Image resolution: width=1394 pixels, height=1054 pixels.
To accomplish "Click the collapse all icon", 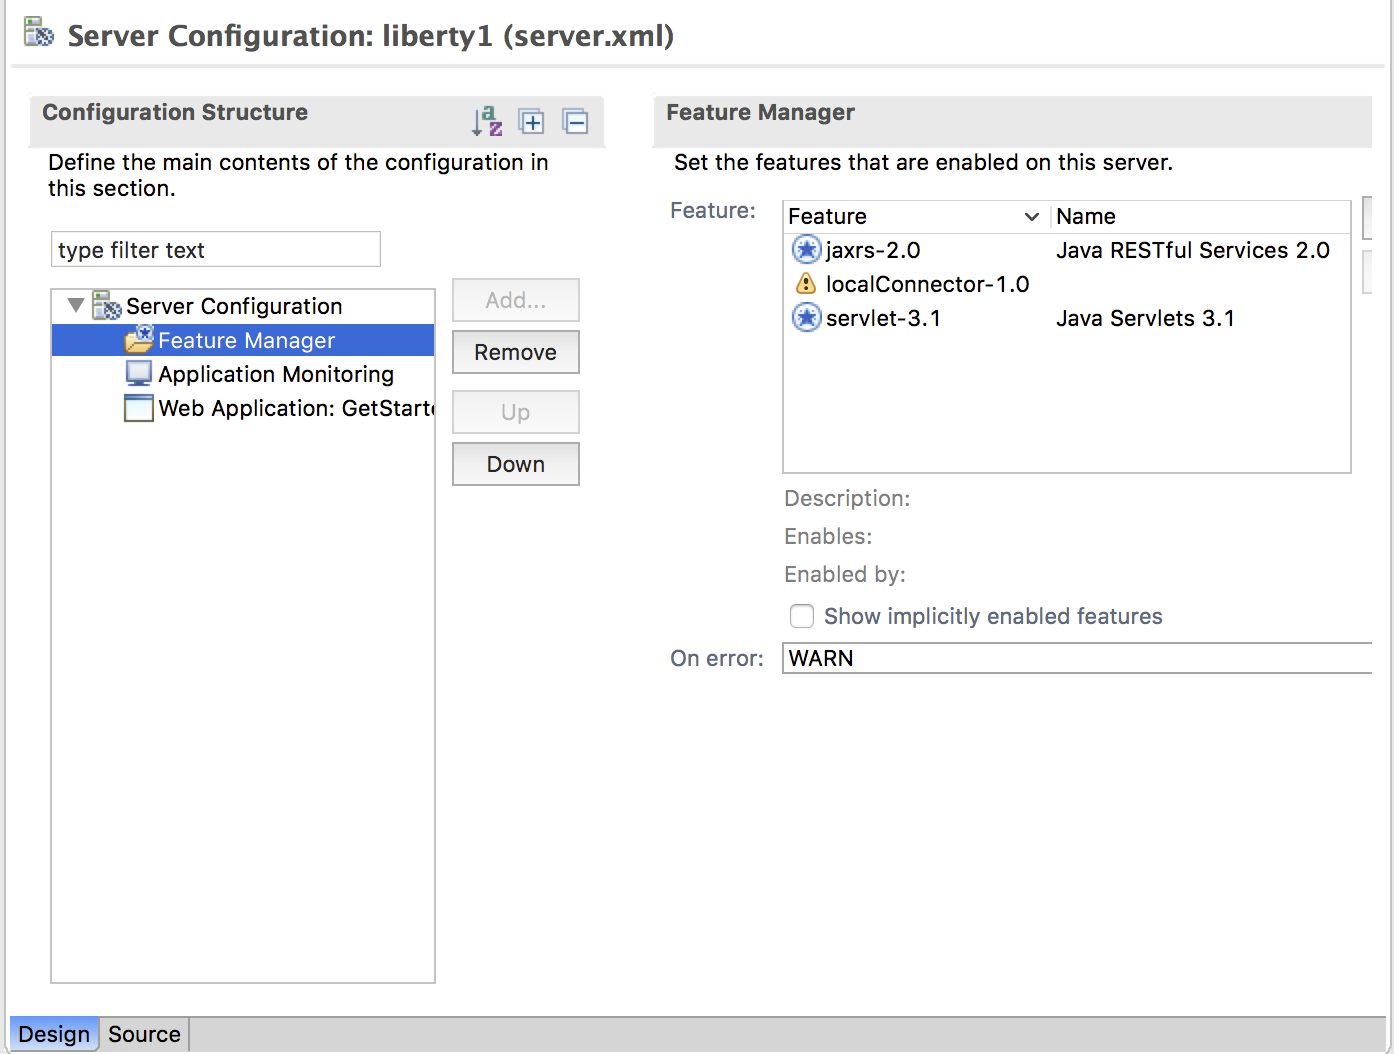I will pos(575,122).
